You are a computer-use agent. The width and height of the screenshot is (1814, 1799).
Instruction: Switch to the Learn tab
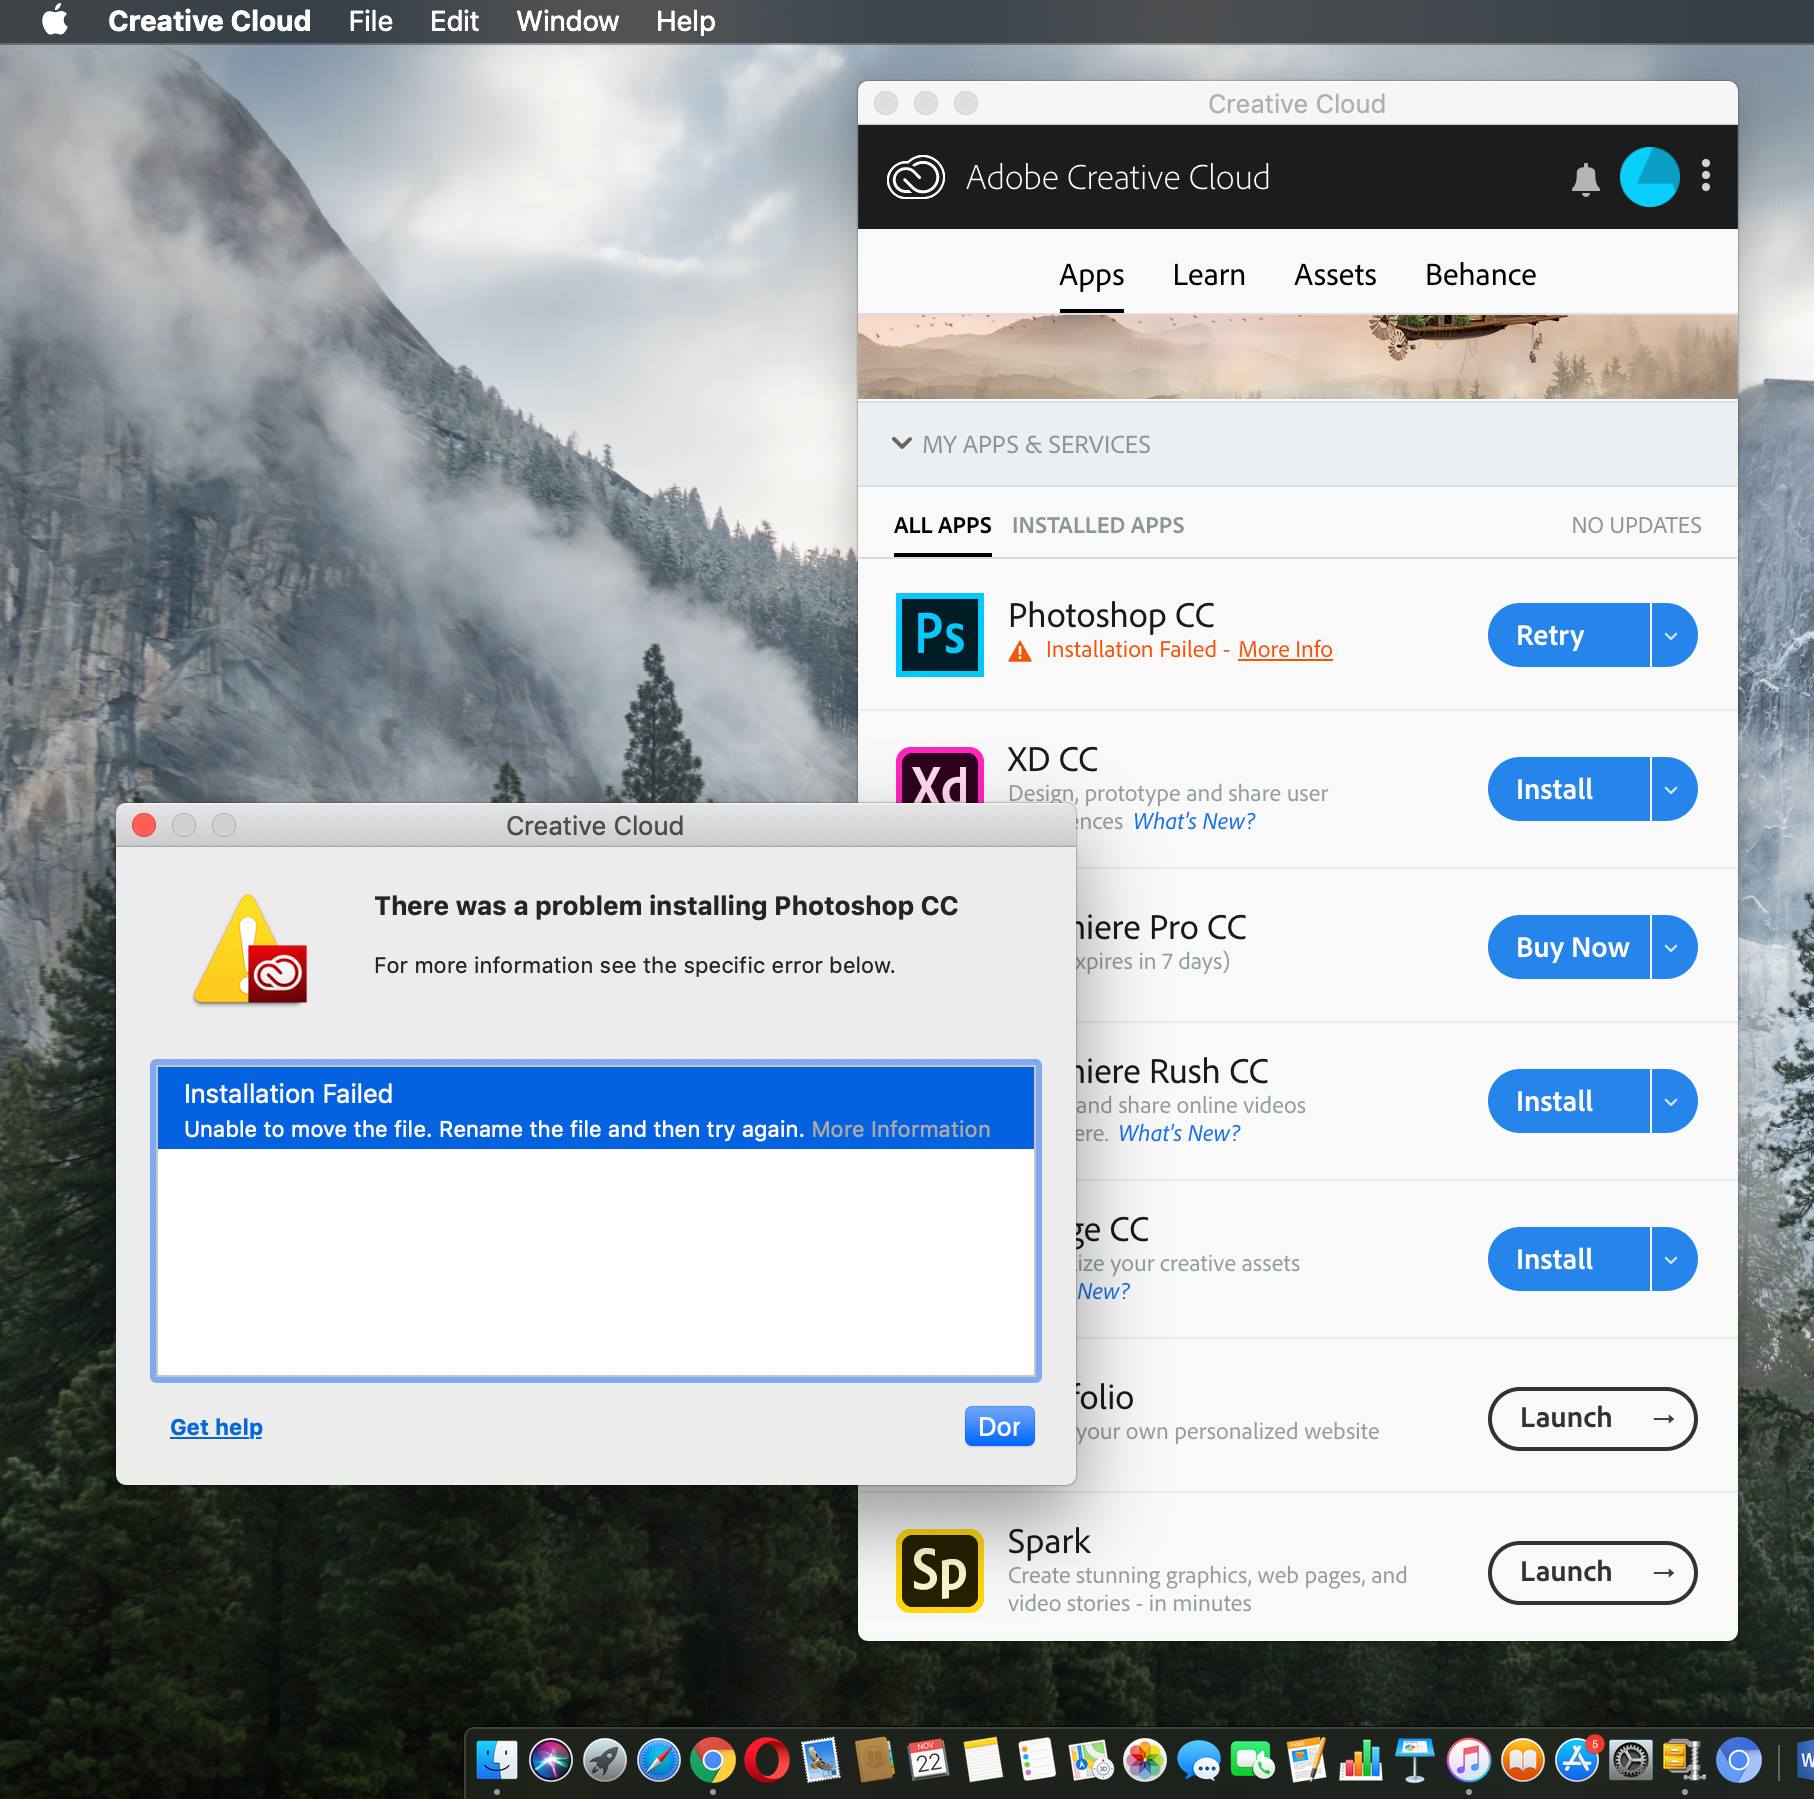coord(1208,275)
